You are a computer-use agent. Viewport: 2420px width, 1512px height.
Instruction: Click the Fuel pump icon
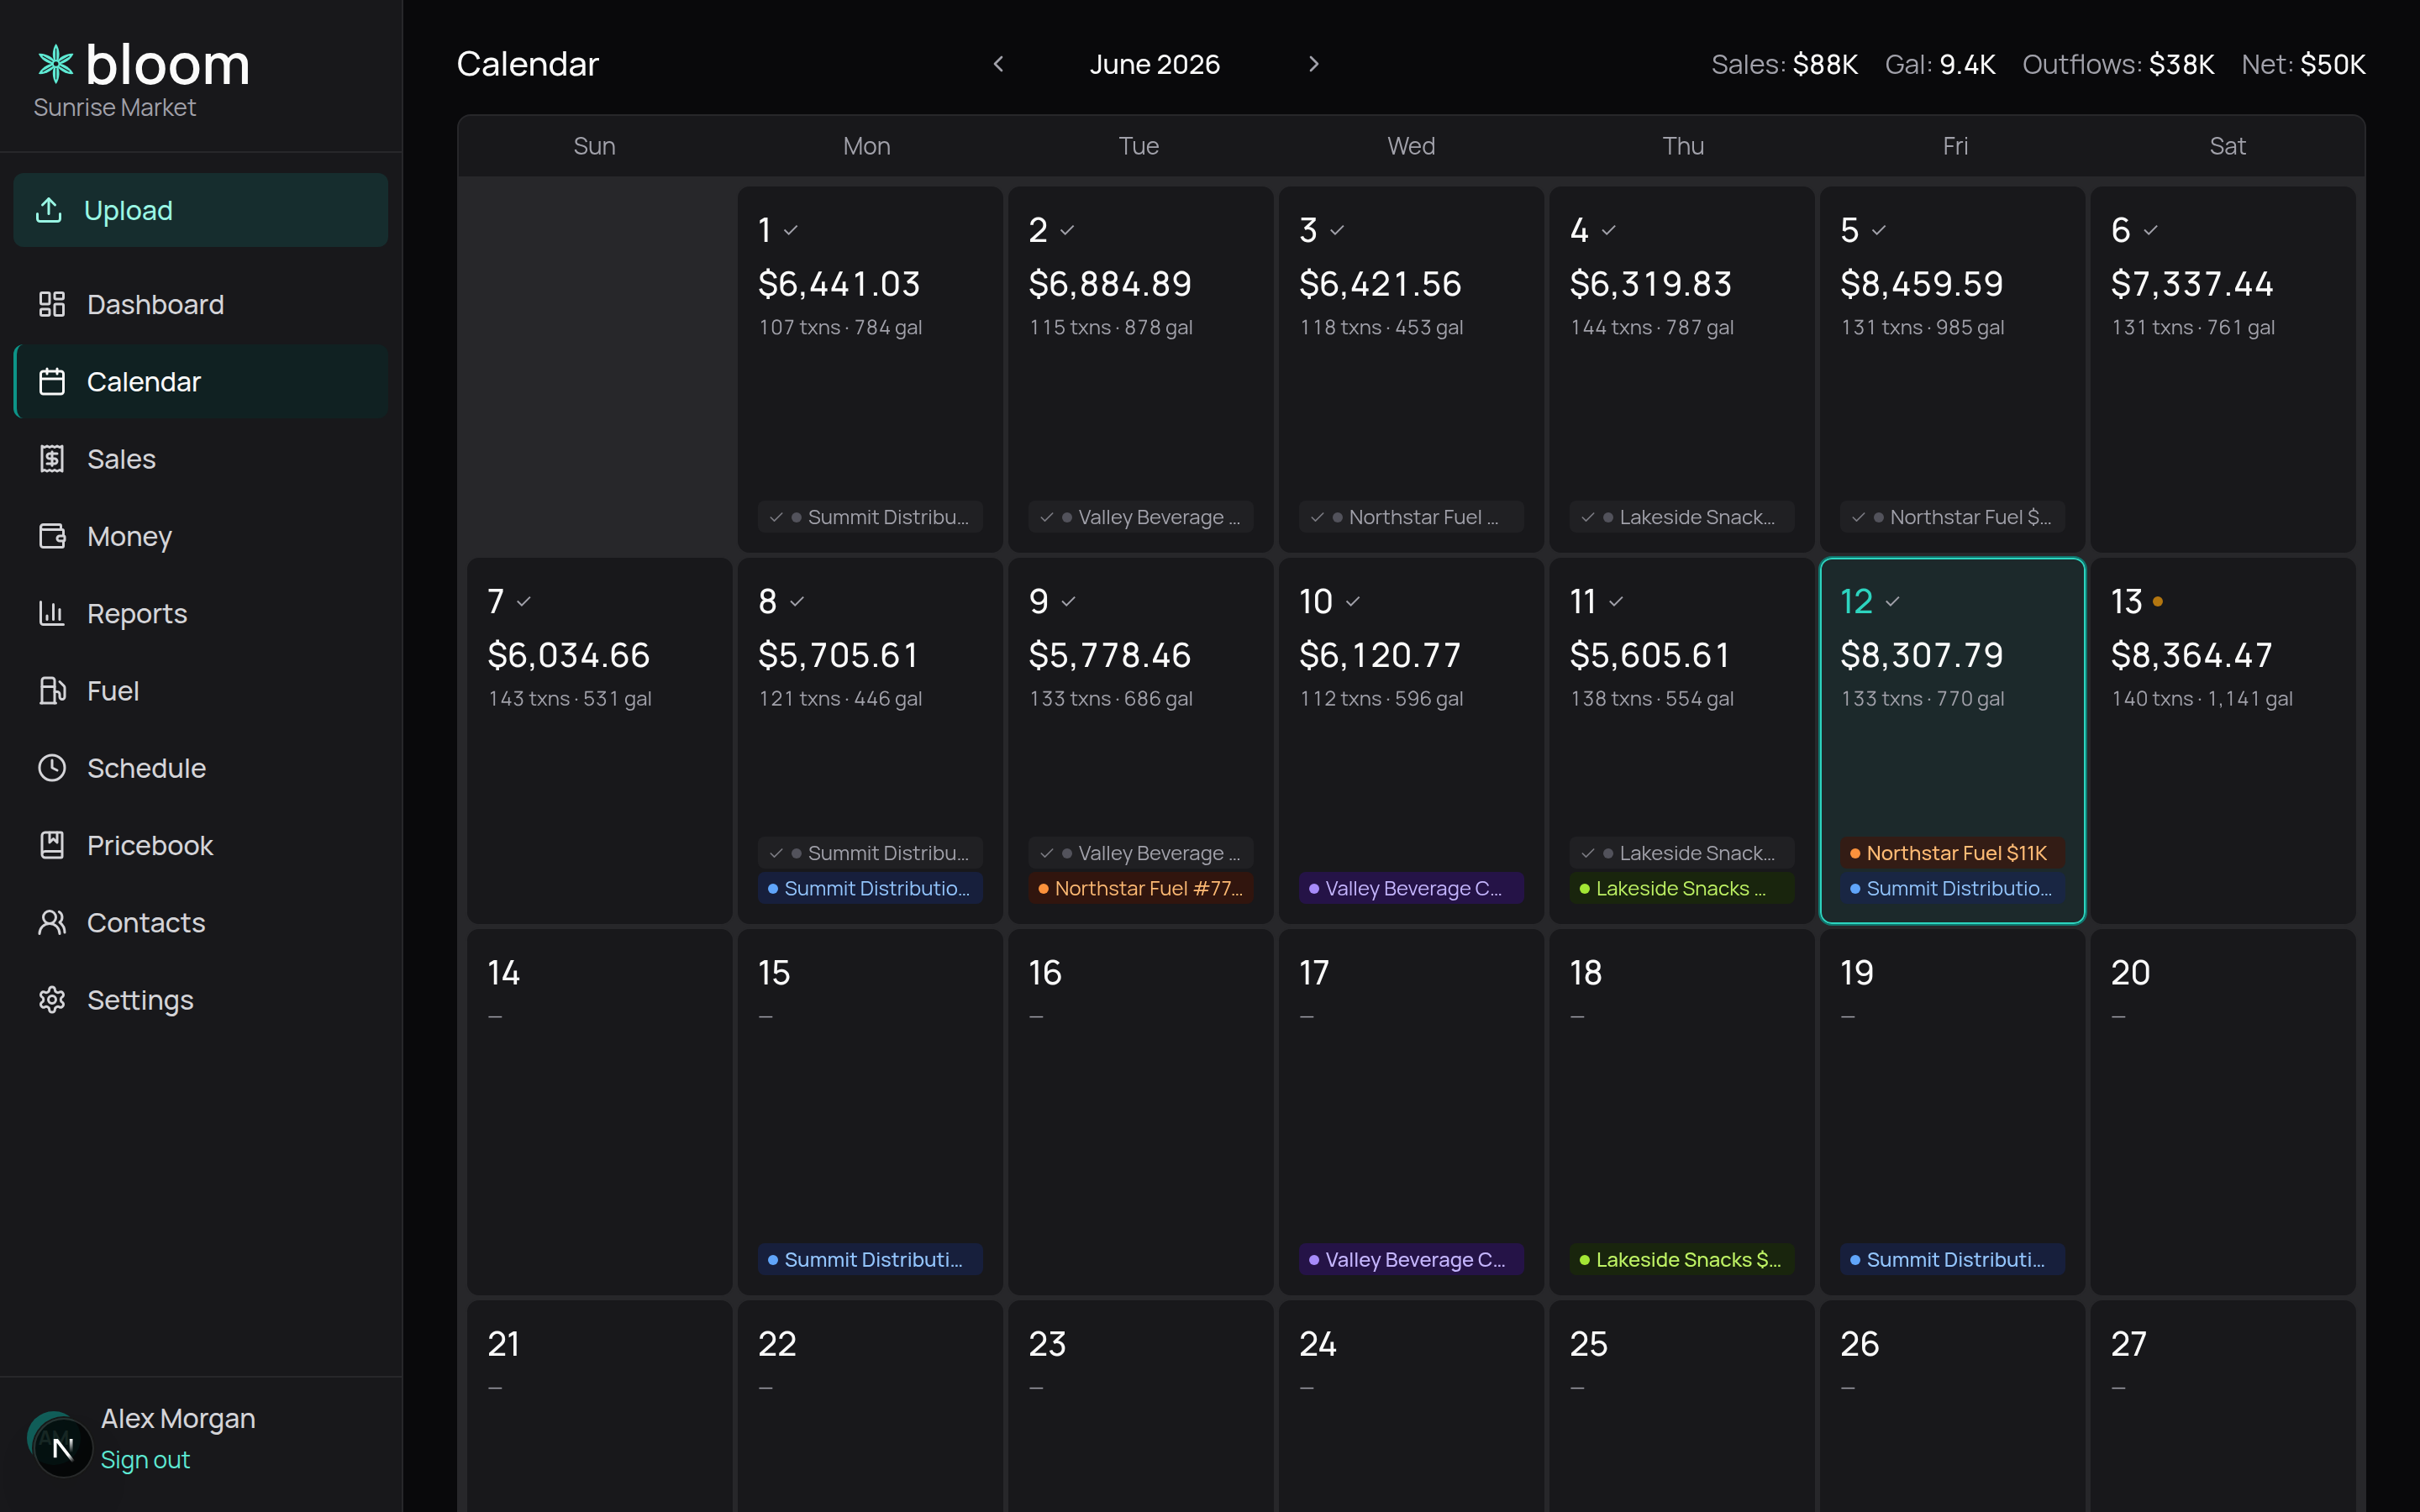click(52, 691)
